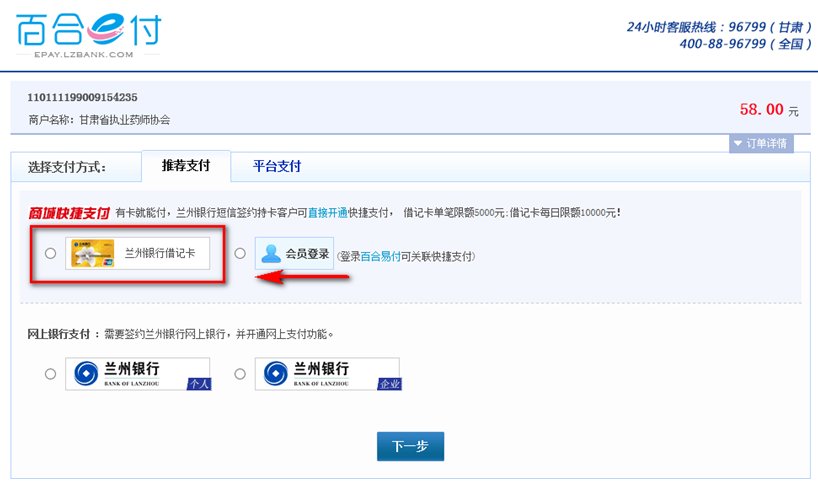Viewport: 818px width, 485px height.
Task: Click the 58.00 元 amount
Action: pos(769,110)
